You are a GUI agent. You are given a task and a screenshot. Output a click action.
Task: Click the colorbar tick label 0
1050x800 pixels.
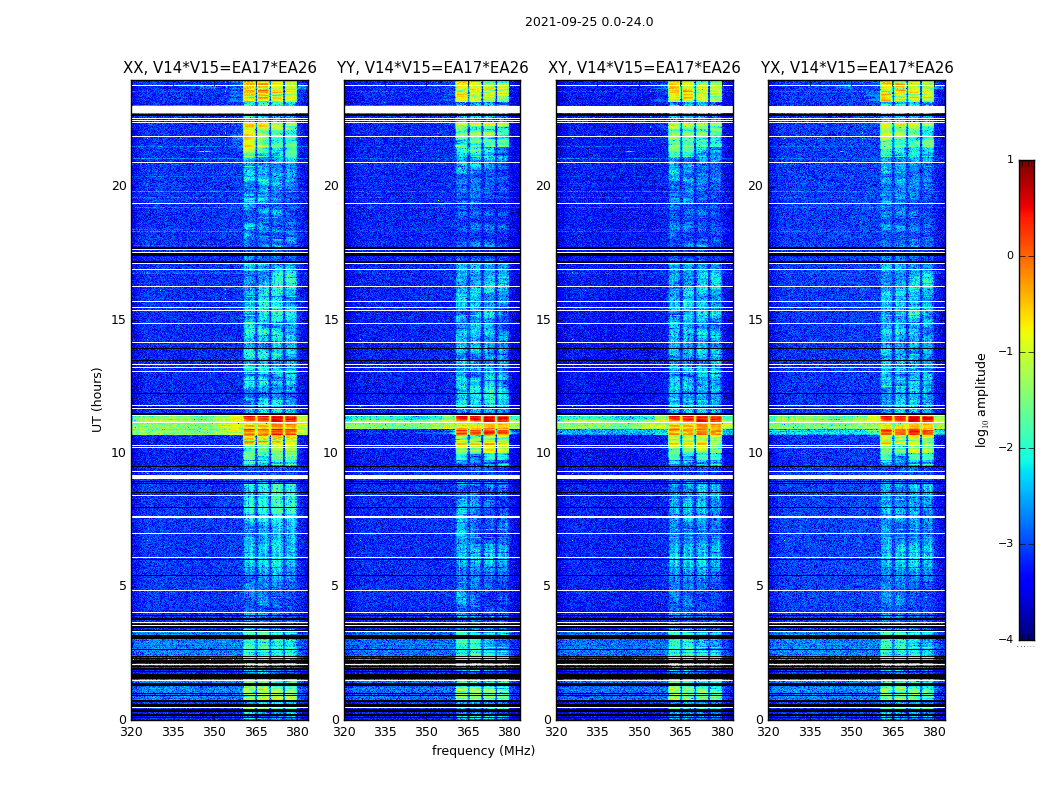[x=1010, y=256]
